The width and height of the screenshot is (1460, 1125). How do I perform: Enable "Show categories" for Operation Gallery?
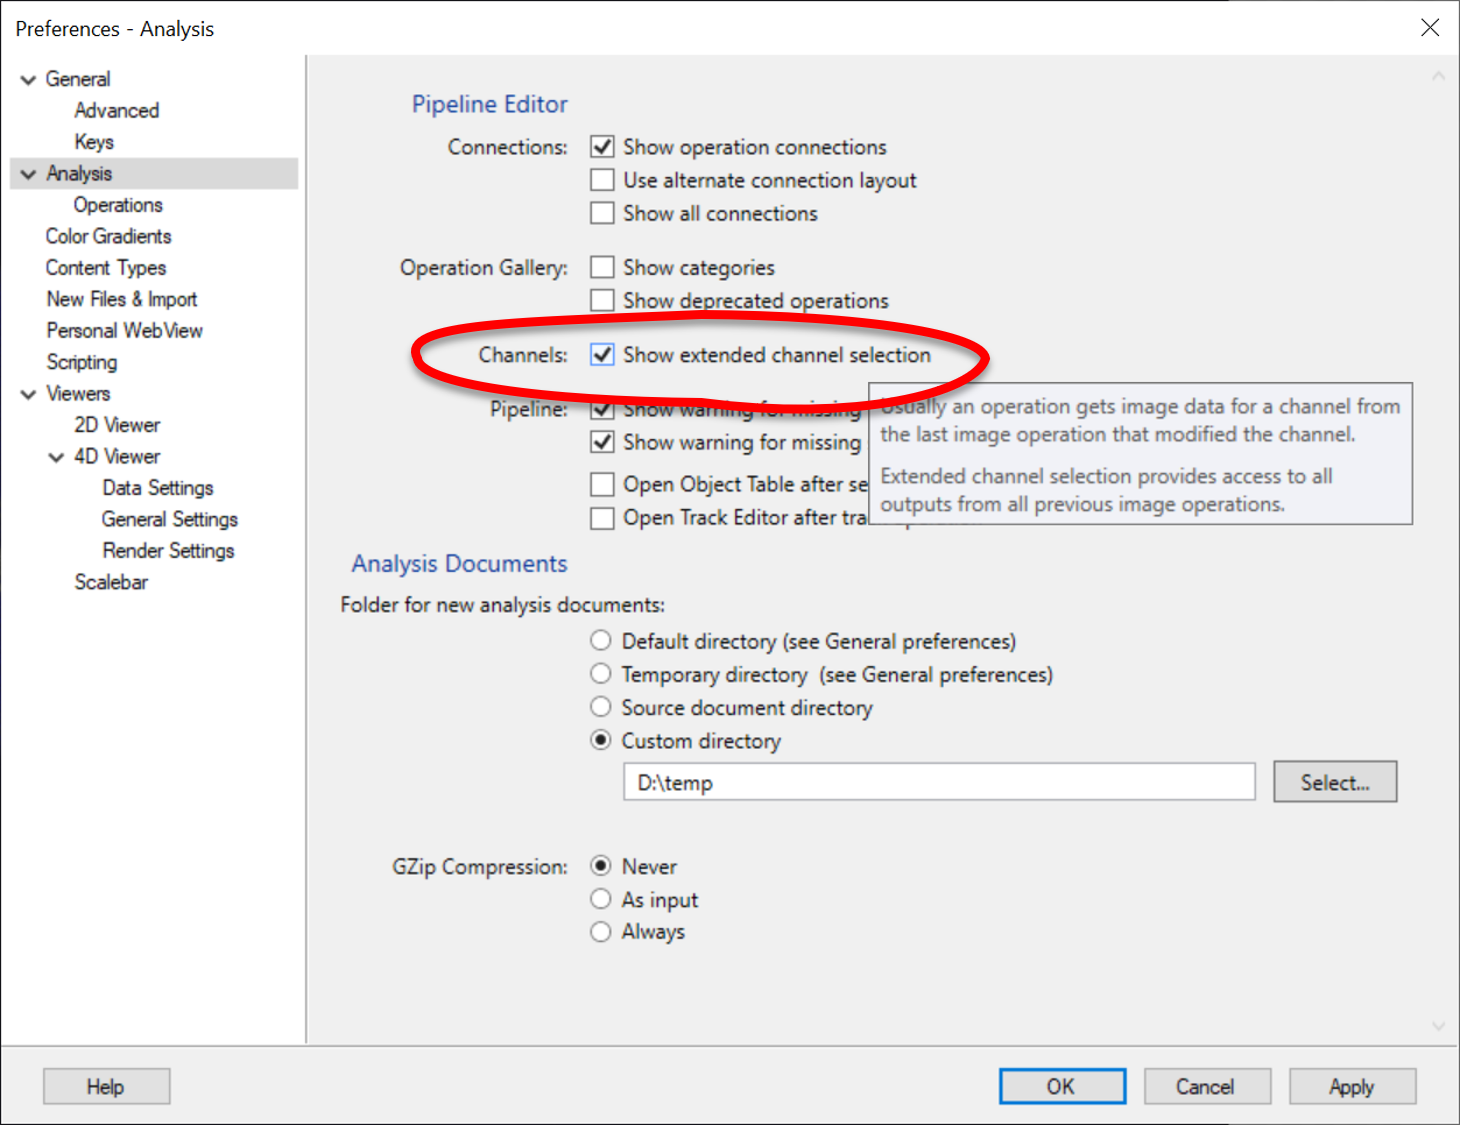pyautogui.click(x=601, y=267)
